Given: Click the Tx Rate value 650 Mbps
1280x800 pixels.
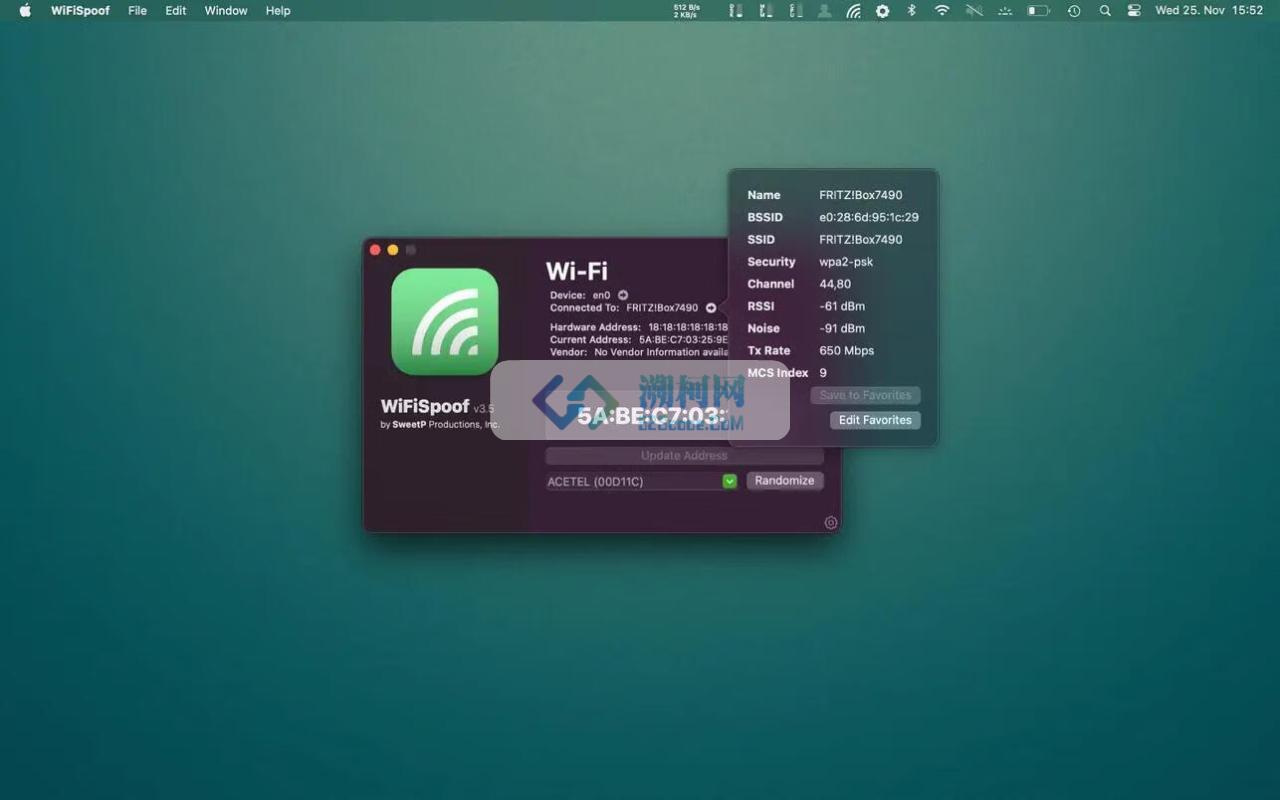Looking at the screenshot, I should click(x=847, y=351).
